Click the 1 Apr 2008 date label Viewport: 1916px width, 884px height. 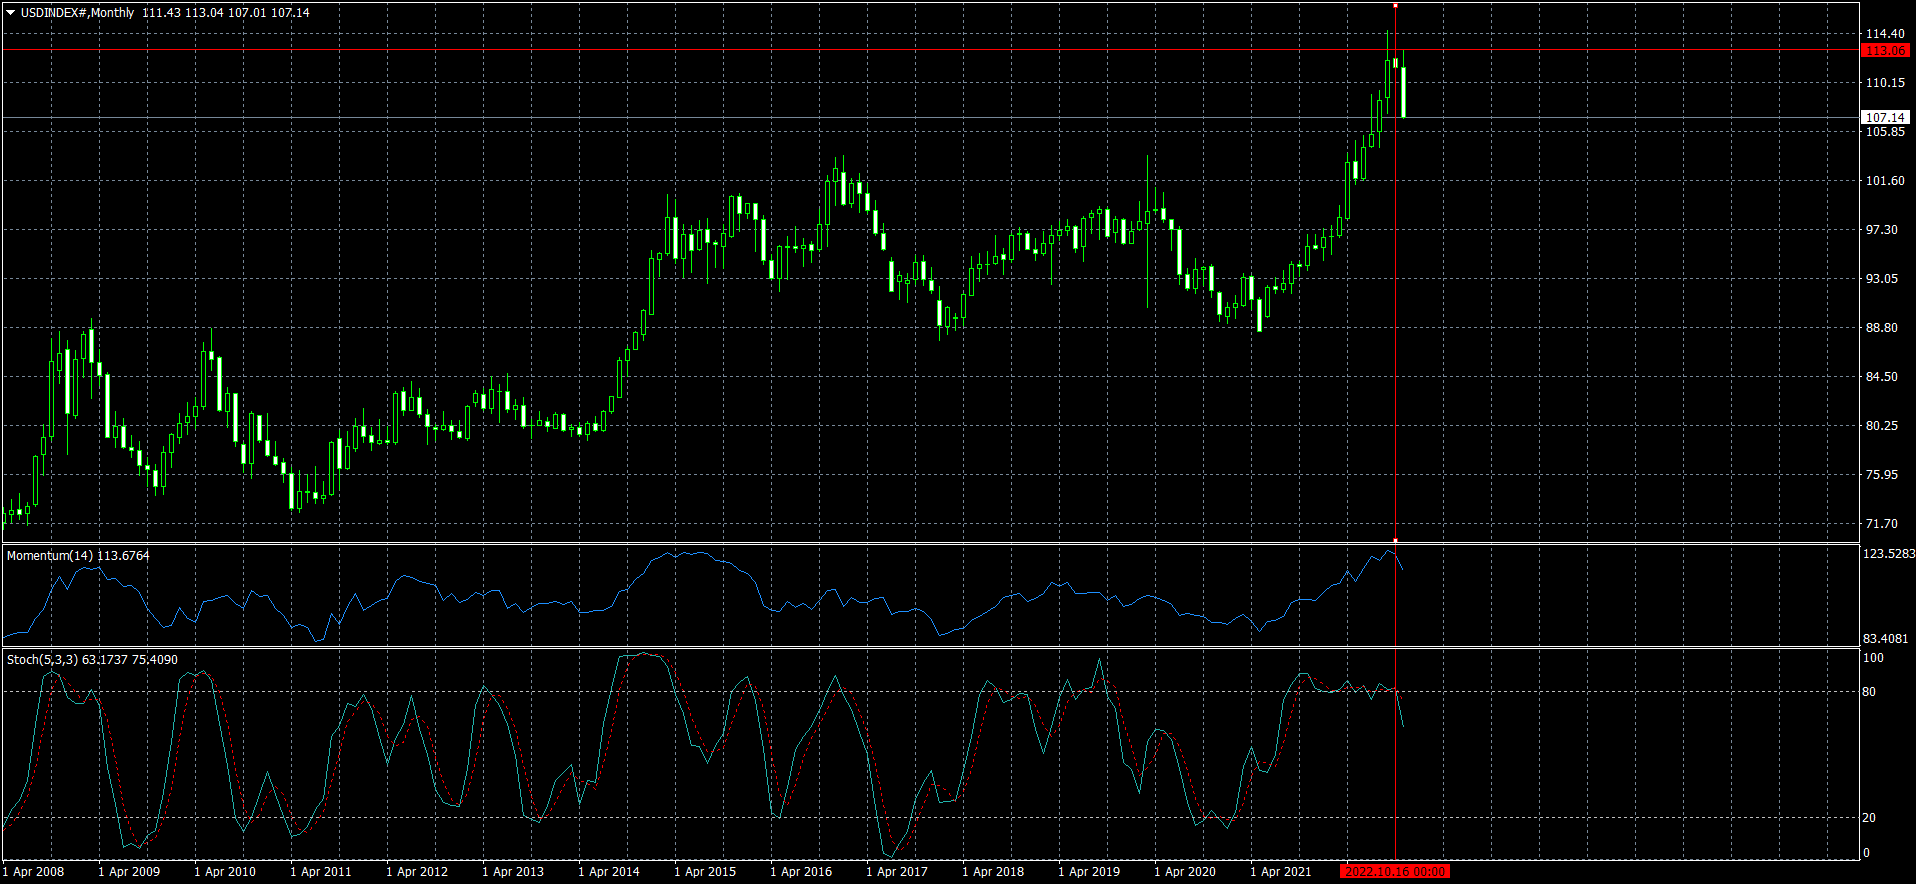pos(33,872)
